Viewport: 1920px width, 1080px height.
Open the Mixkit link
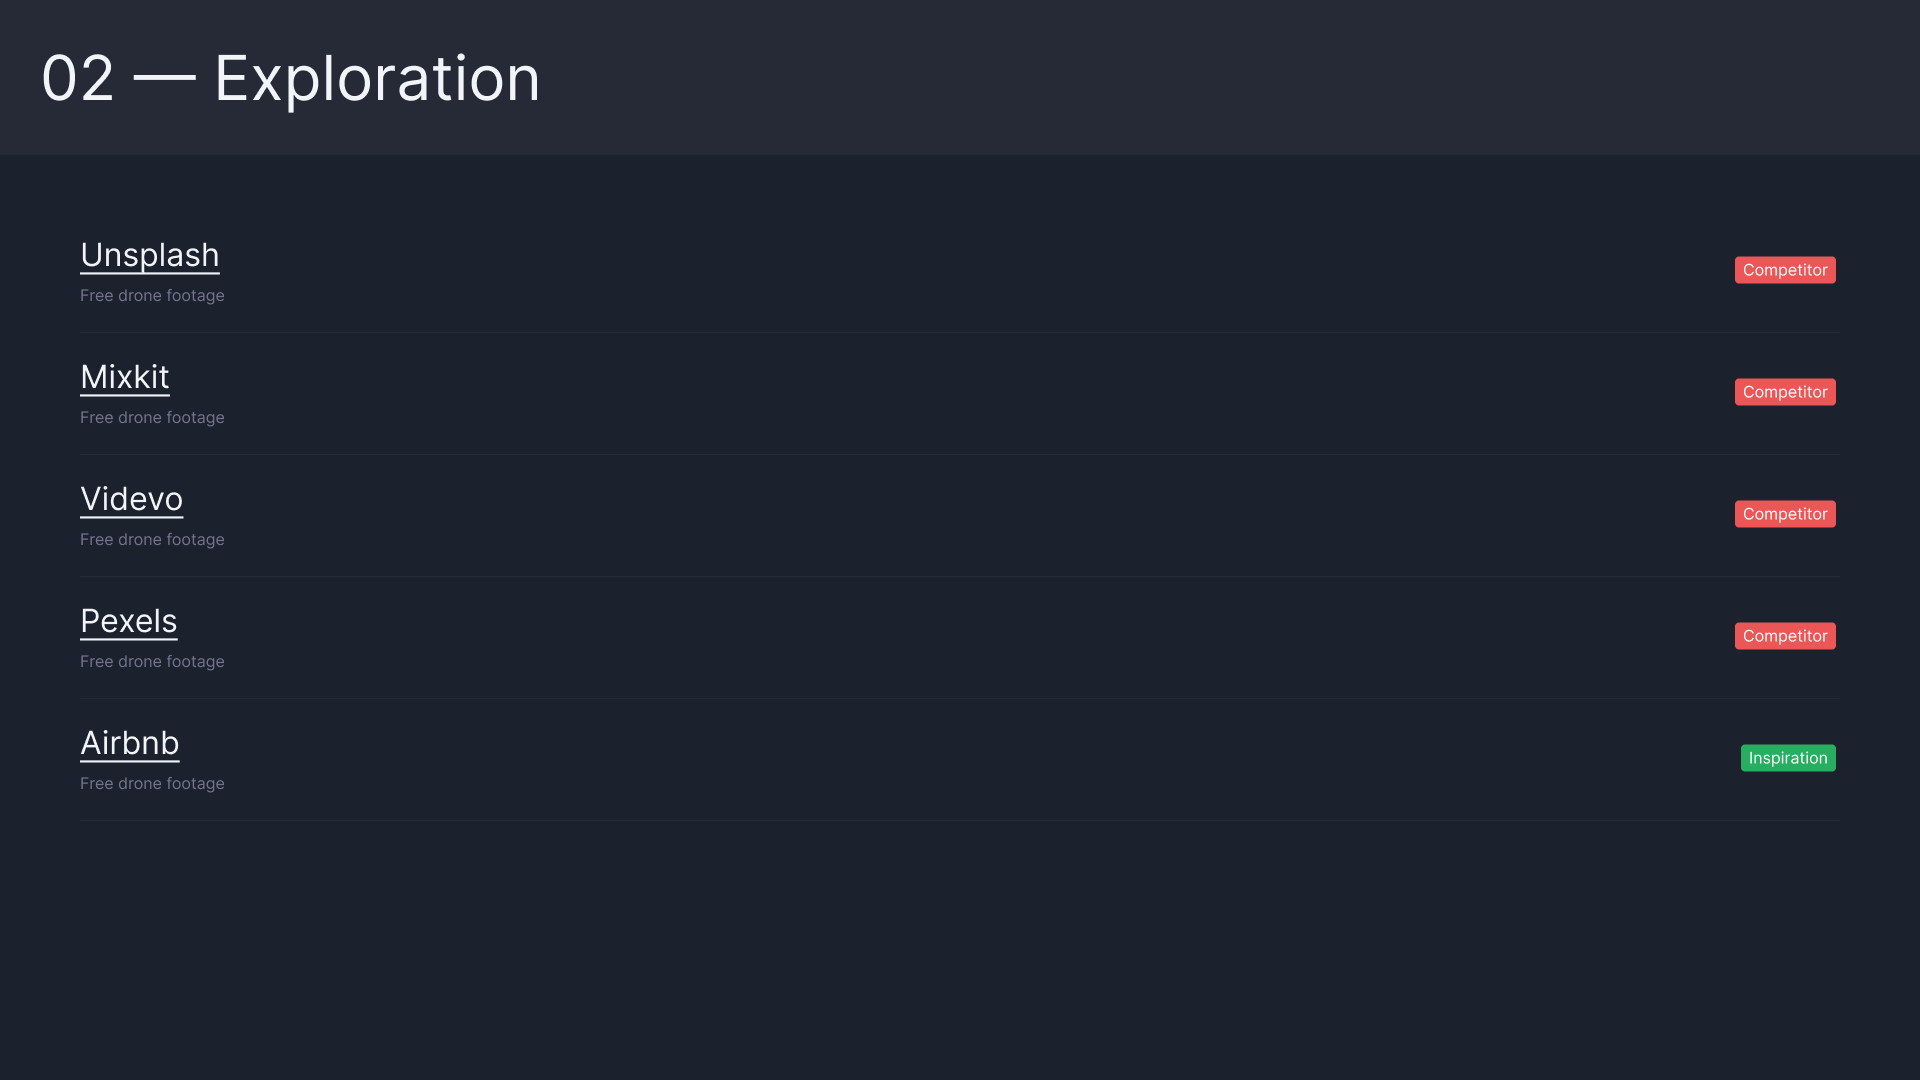pos(125,378)
